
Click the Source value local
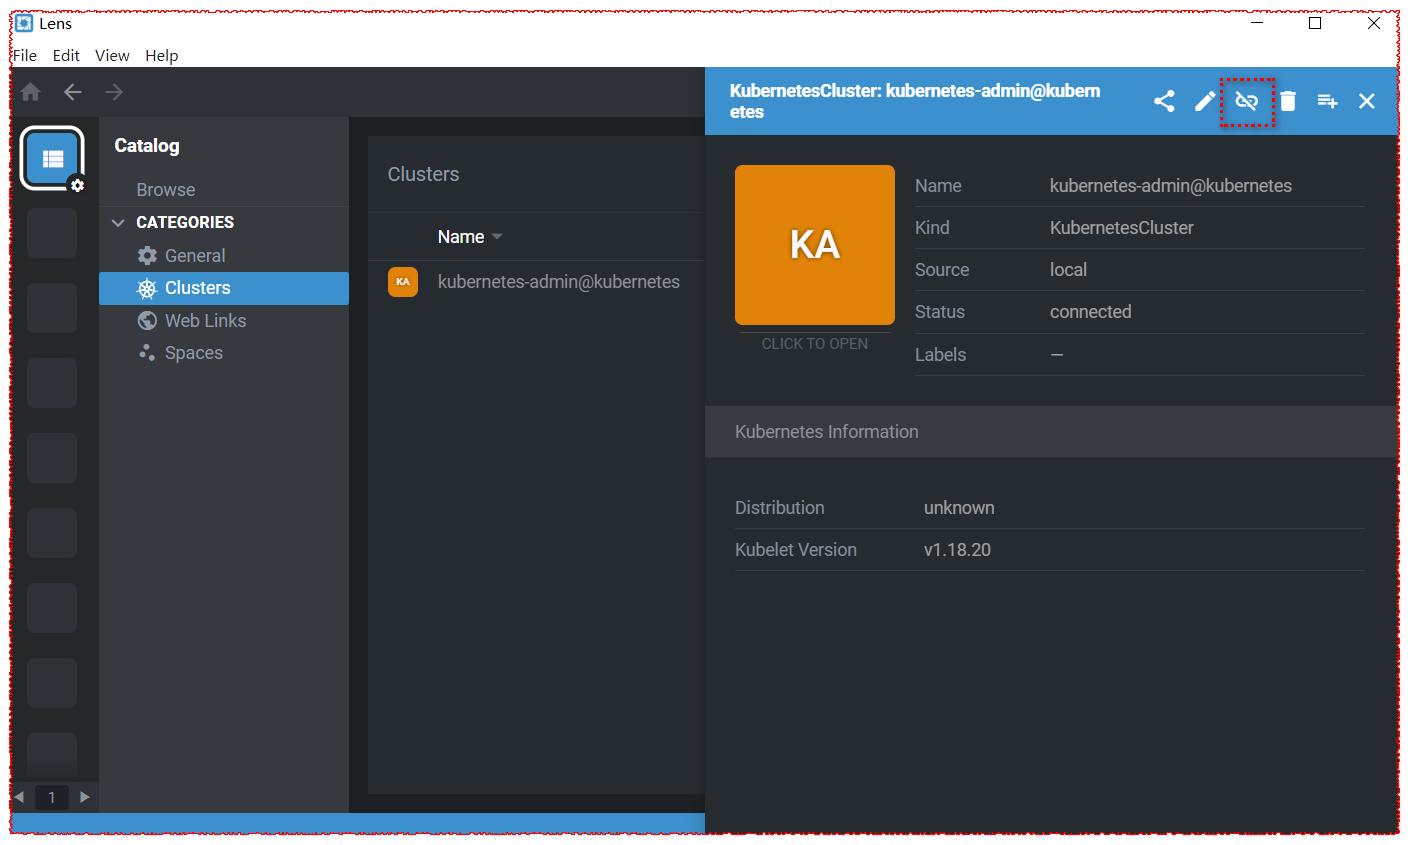(1068, 270)
